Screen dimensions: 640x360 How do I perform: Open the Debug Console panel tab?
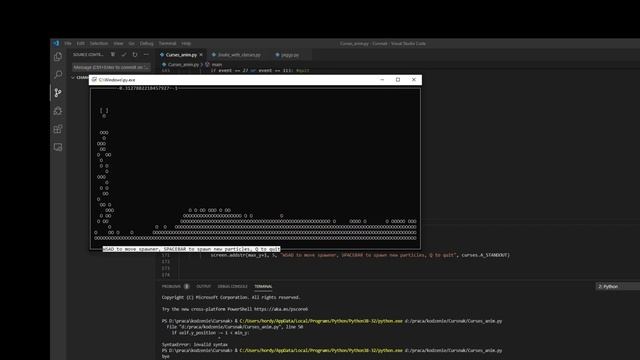[232, 287]
